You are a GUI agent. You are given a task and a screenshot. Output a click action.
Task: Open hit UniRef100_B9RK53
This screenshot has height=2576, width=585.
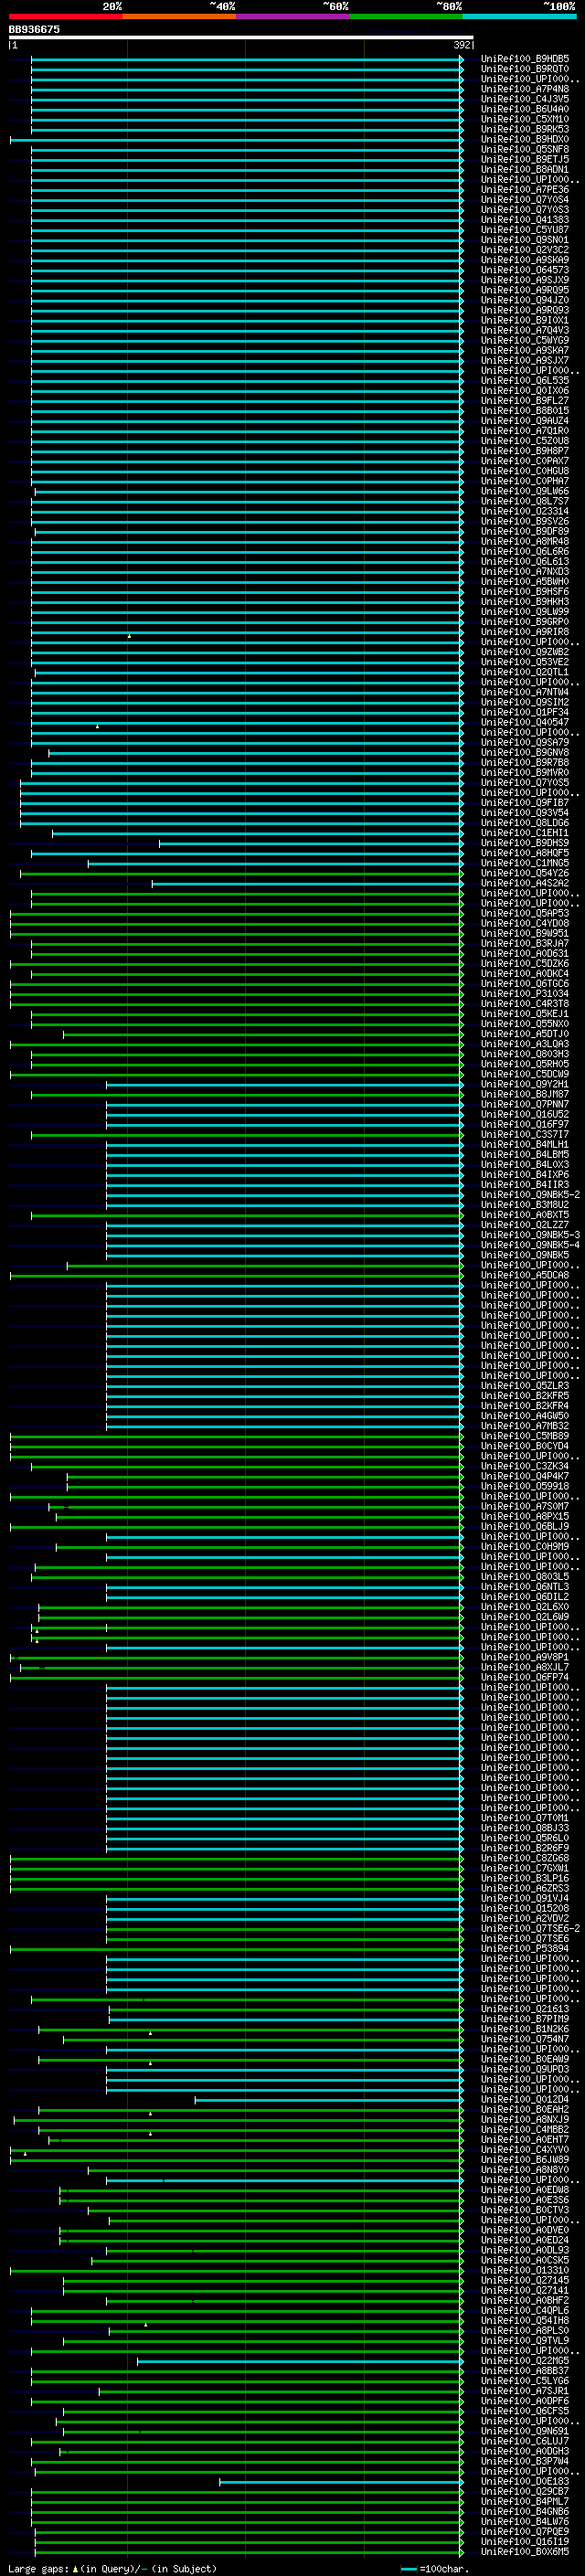(x=525, y=129)
